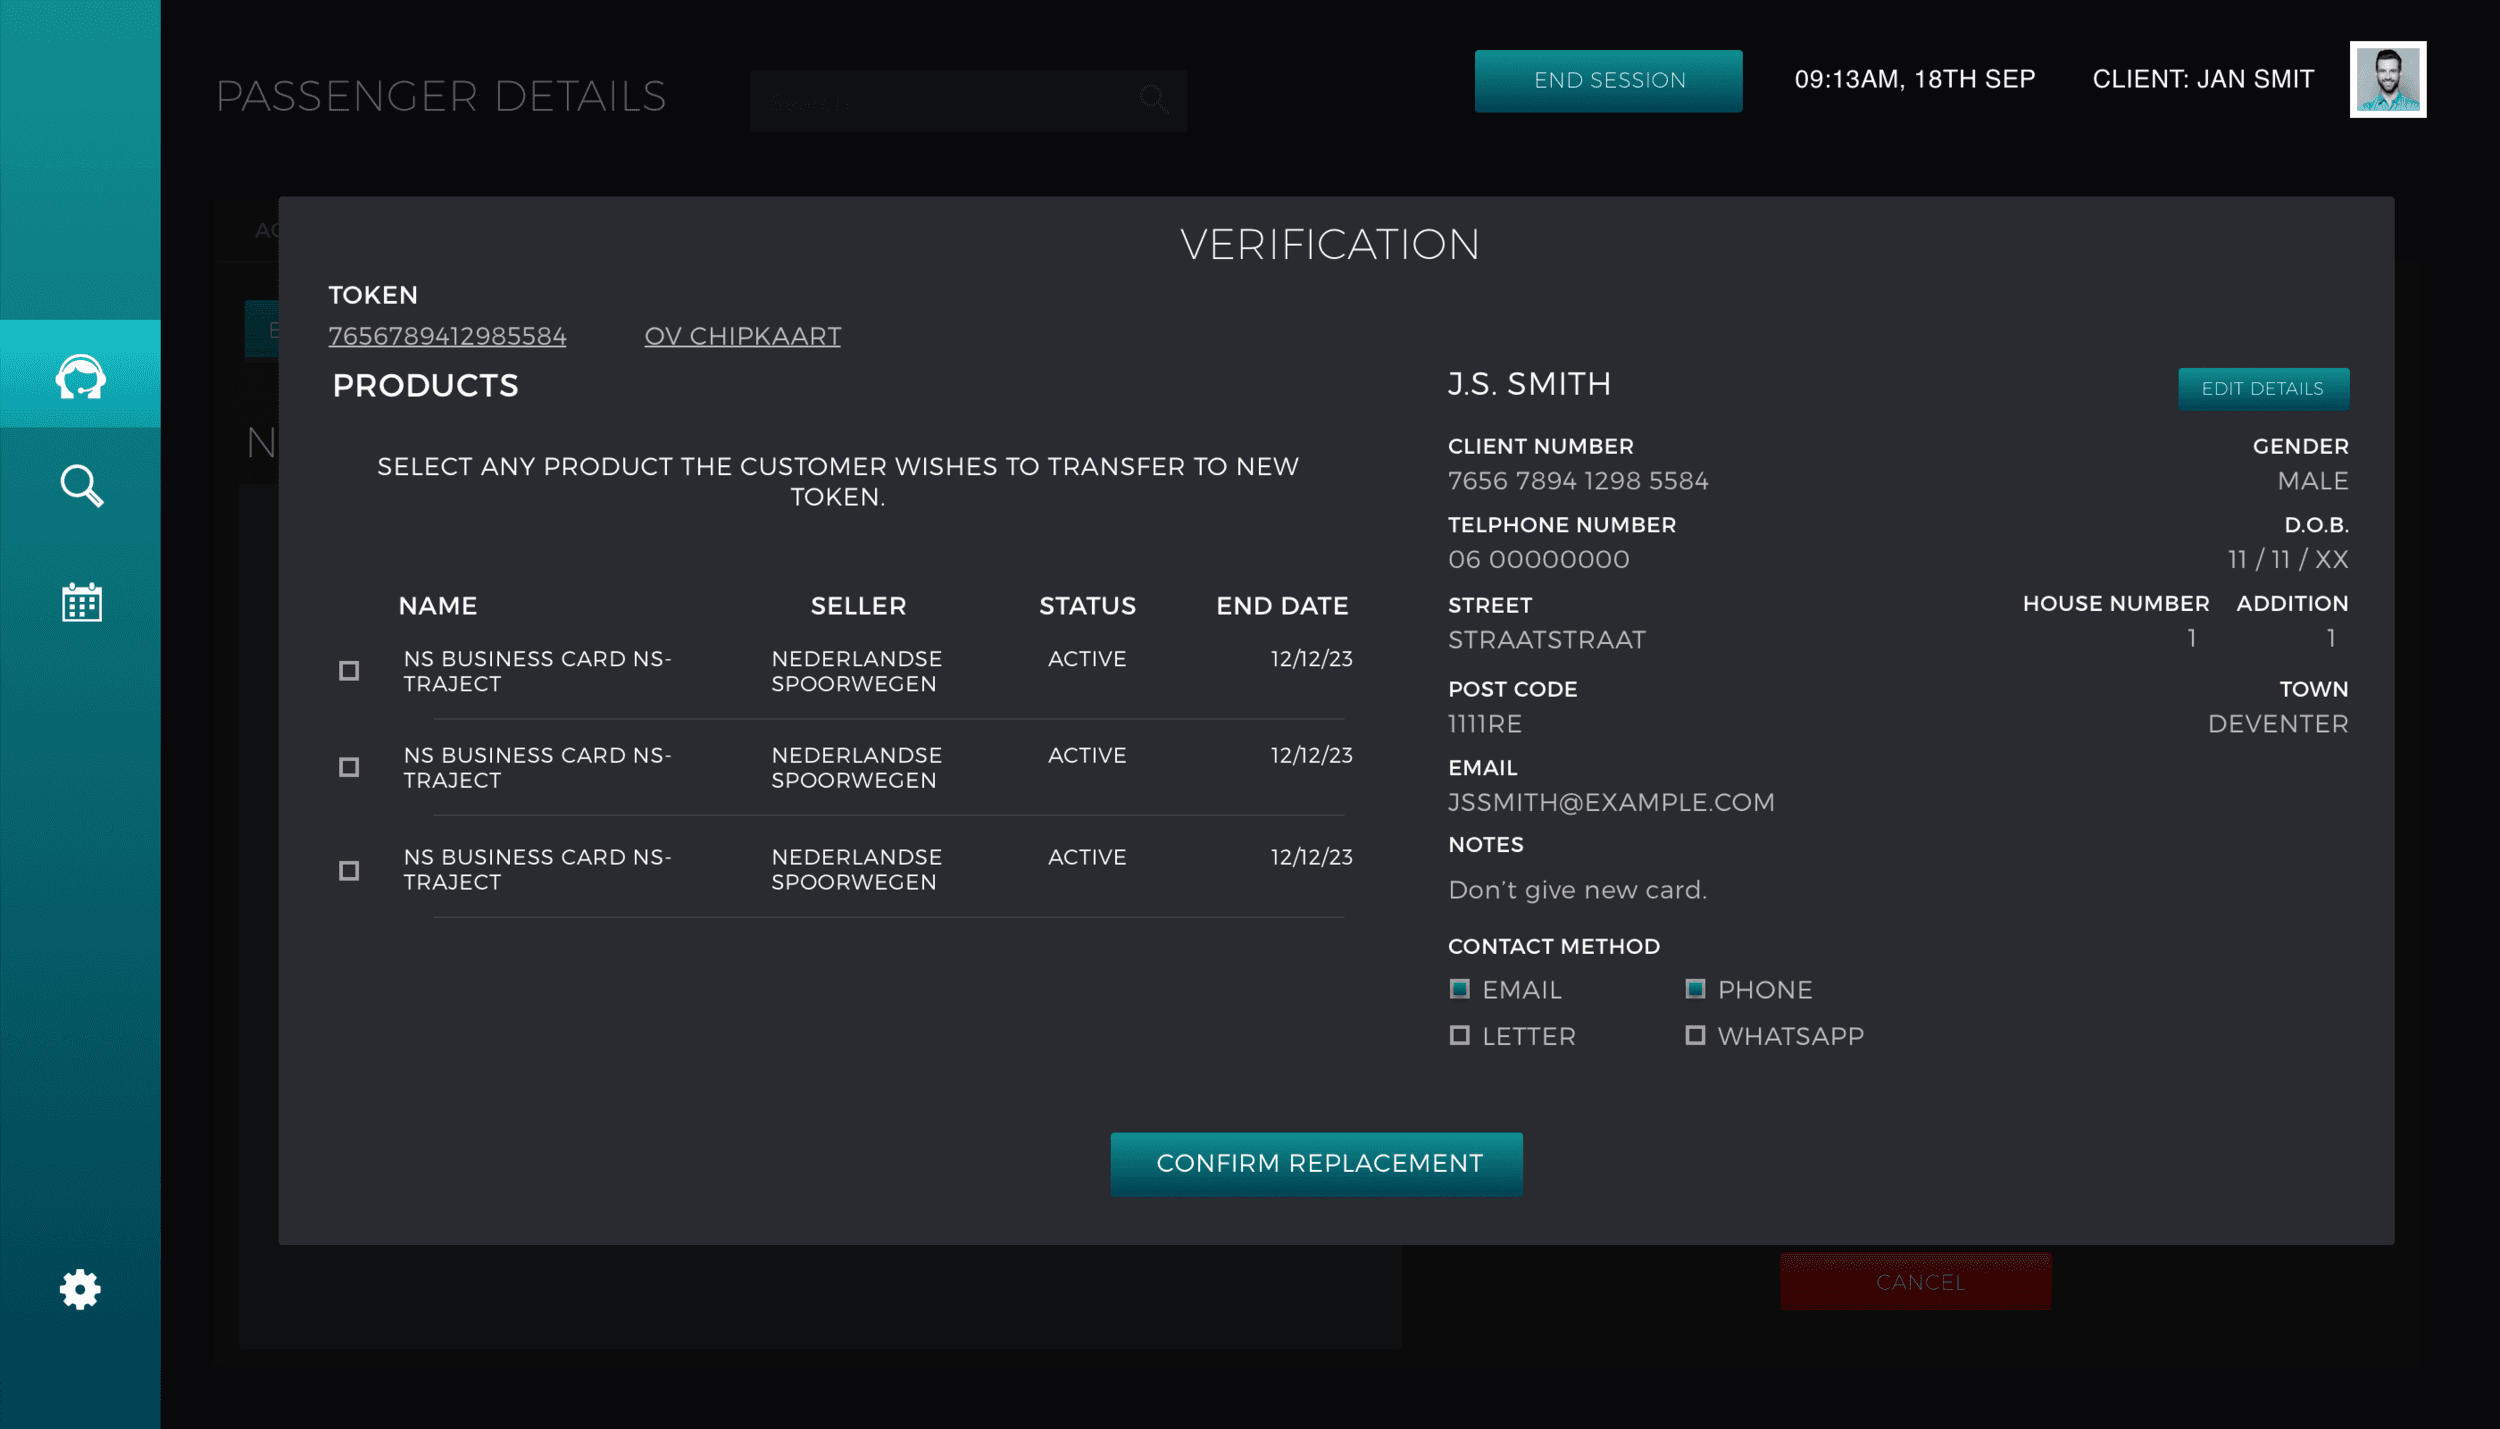Open token number 7656789412985584 link
The width and height of the screenshot is (2500, 1429).
pyautogui.click(x=447, y=336)
